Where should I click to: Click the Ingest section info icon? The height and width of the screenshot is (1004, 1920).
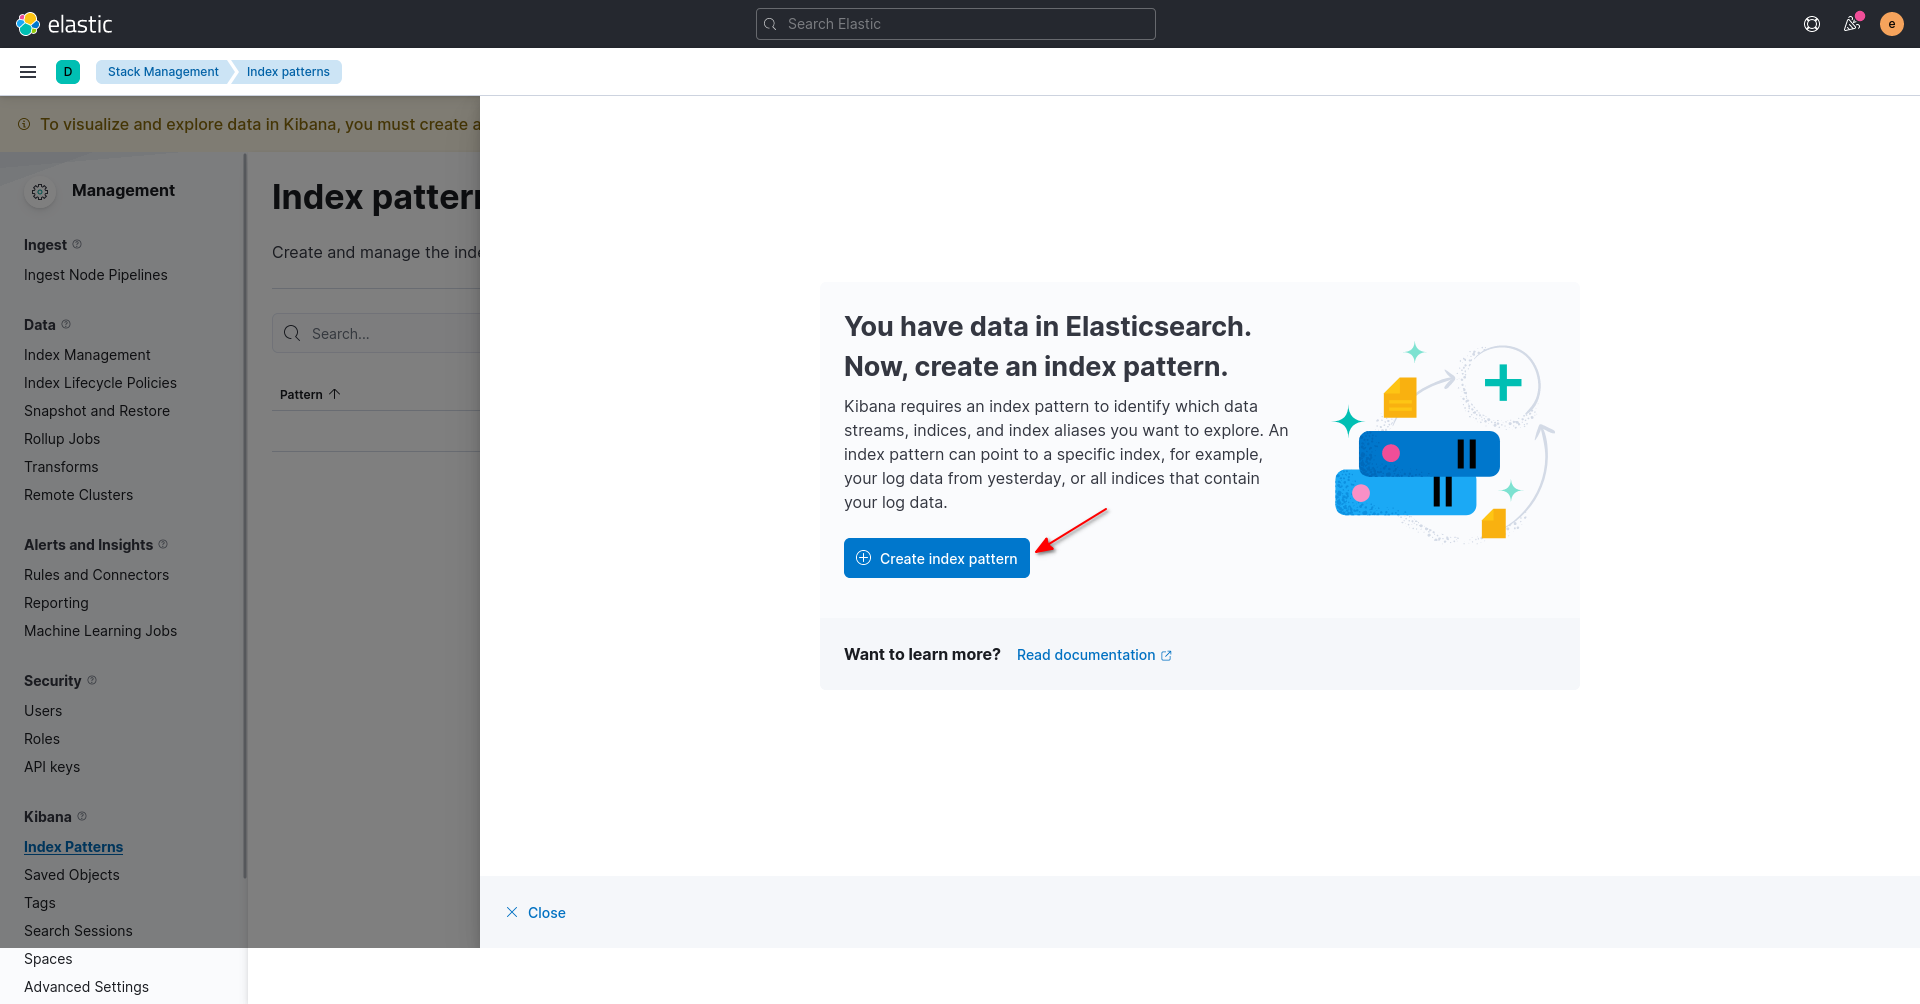77,244
